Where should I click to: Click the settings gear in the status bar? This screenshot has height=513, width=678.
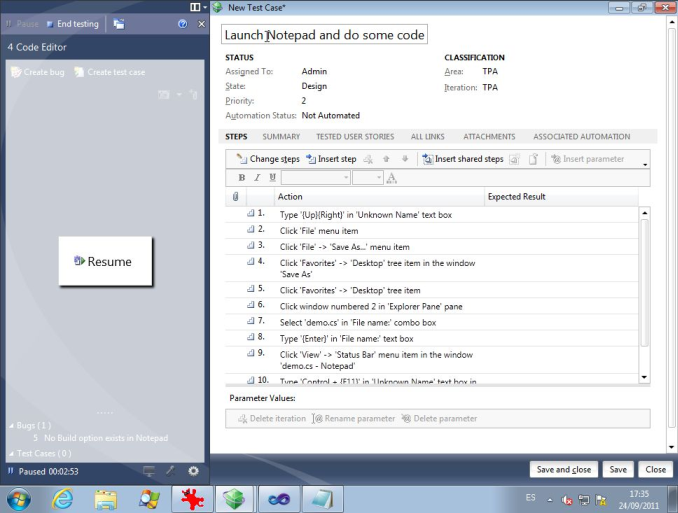click(193, 471)
